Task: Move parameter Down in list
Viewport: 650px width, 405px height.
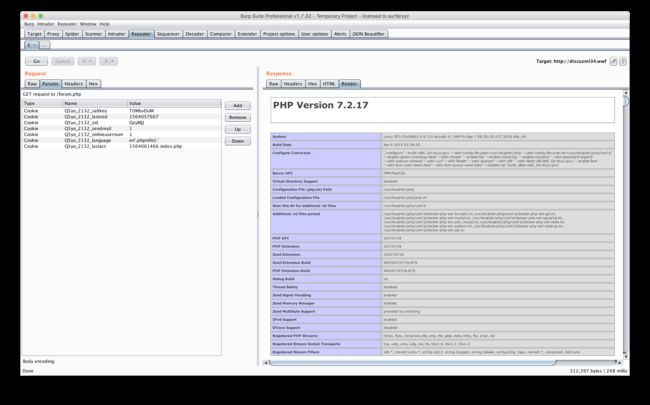Action: click(238, 141)
